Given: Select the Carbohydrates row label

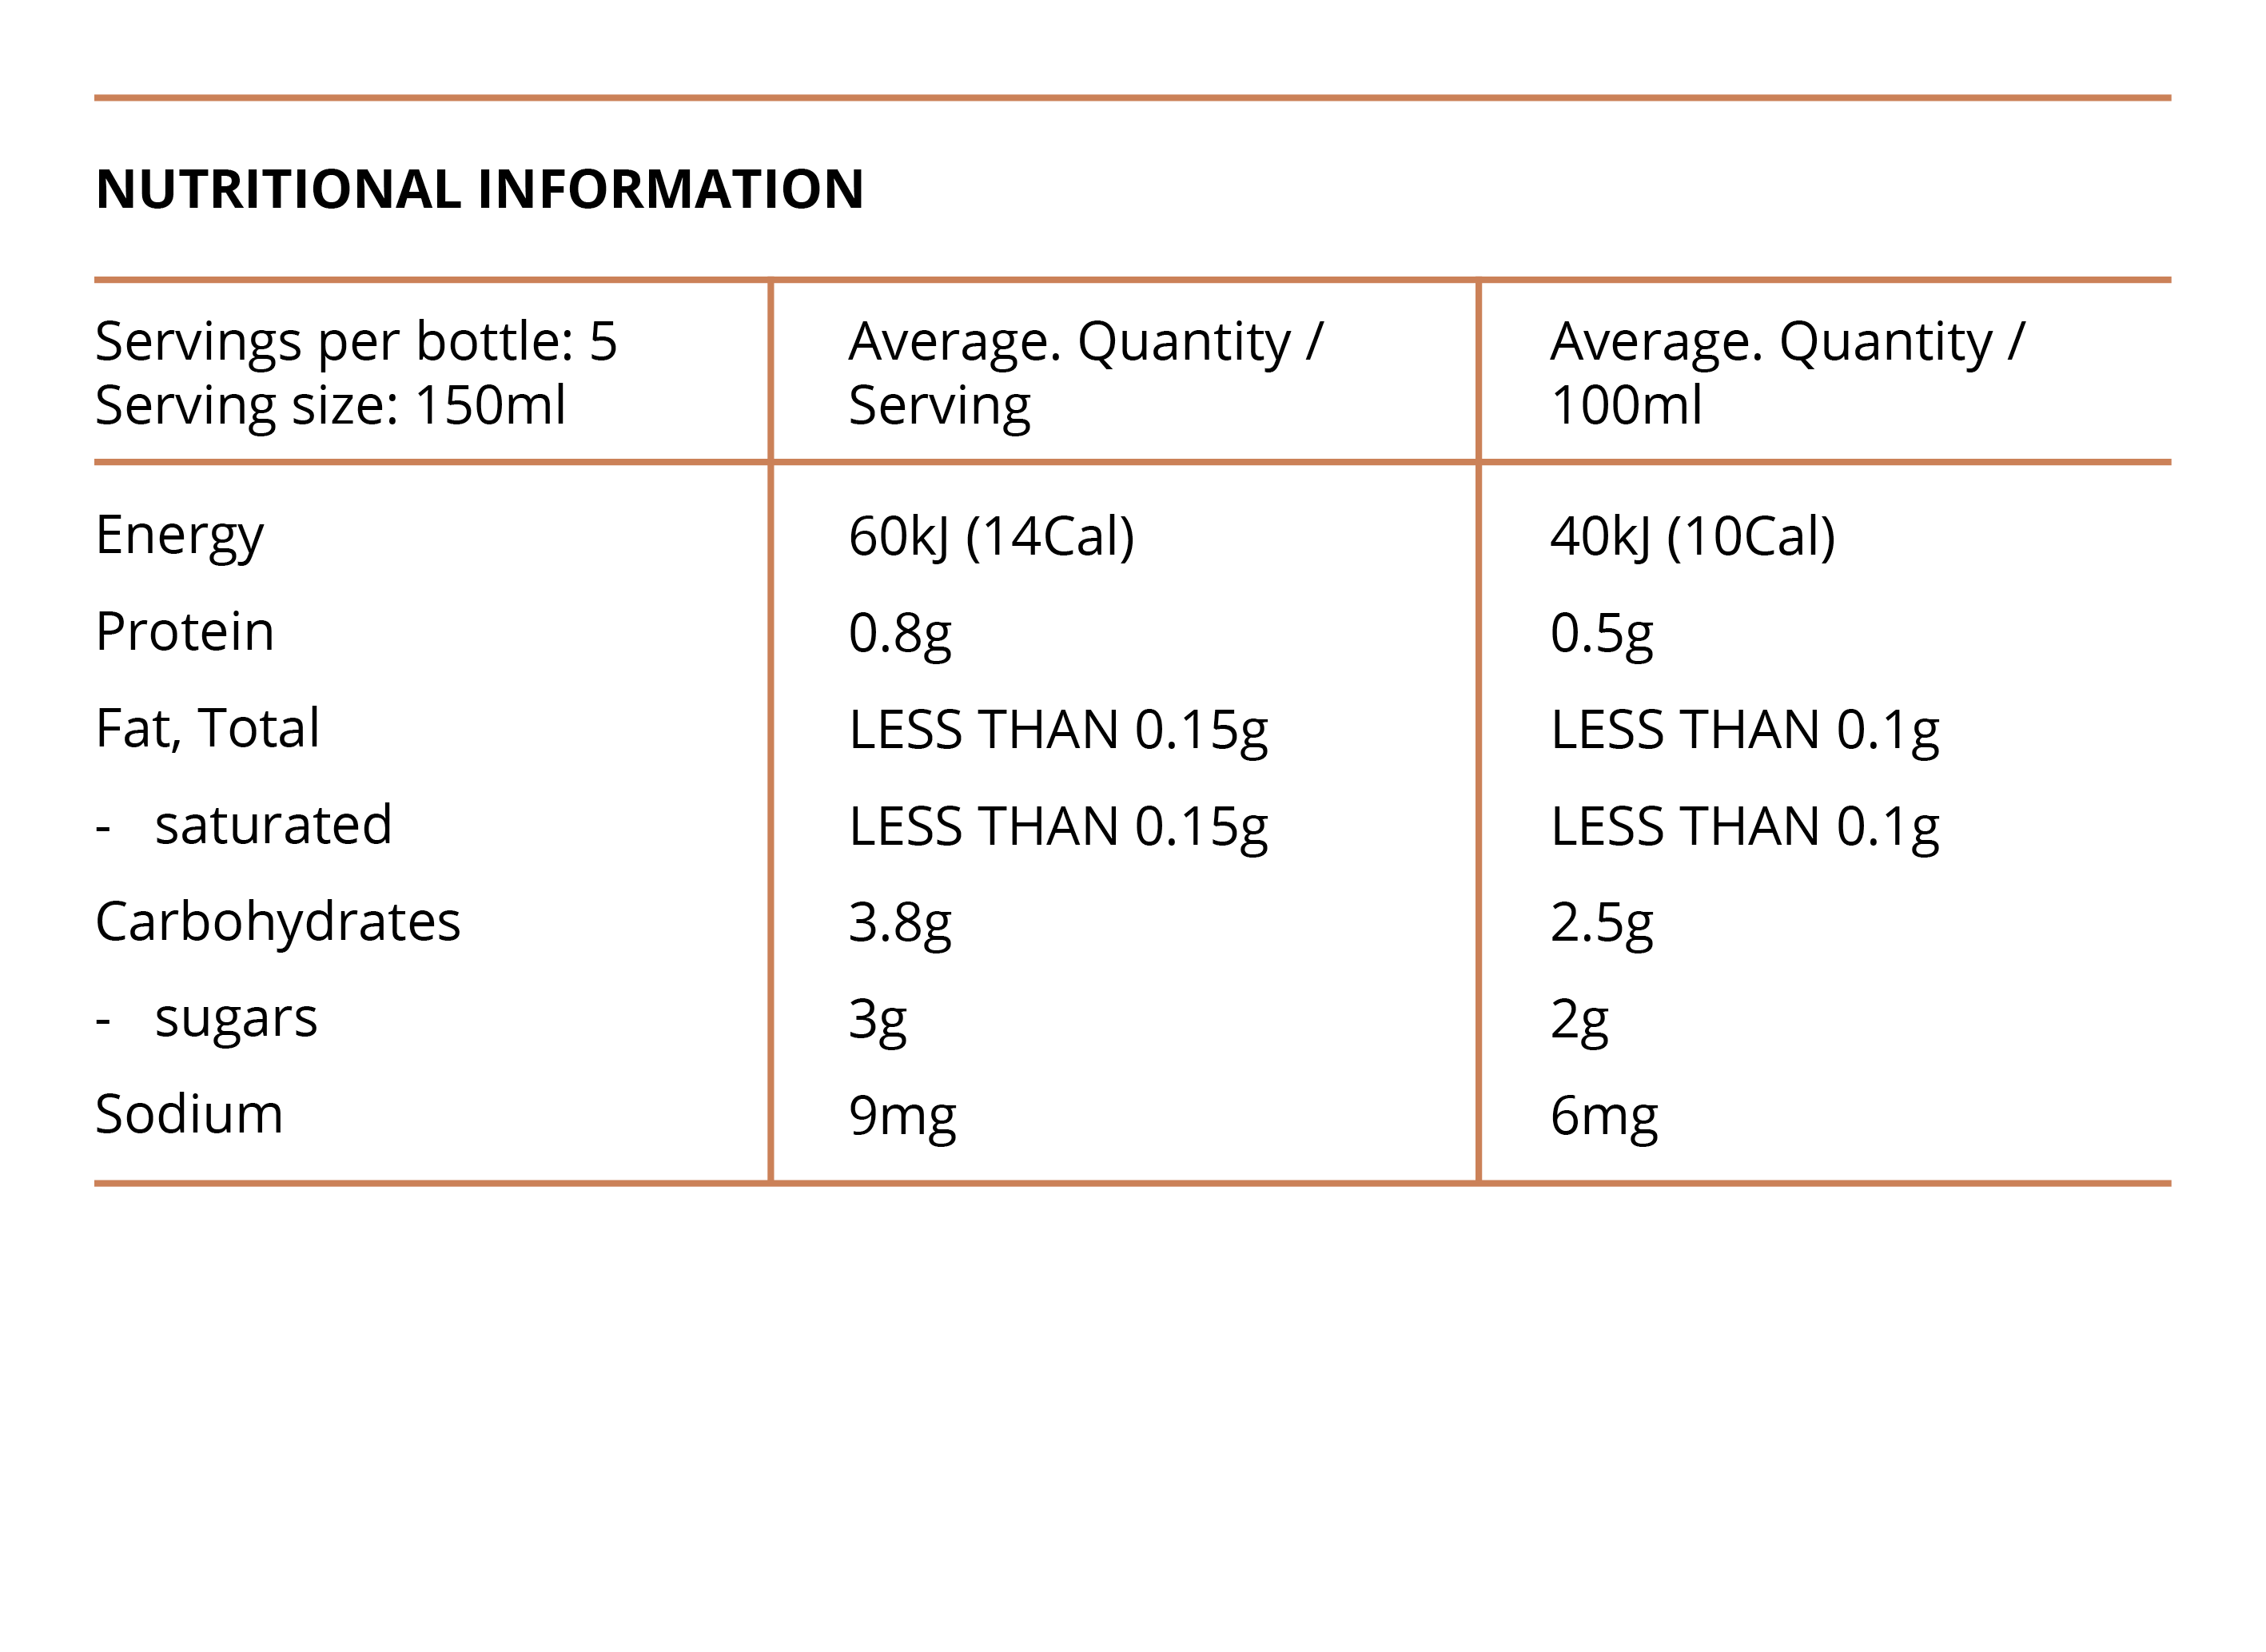Looking at the screenshot, I should click(x=278, y=921).
